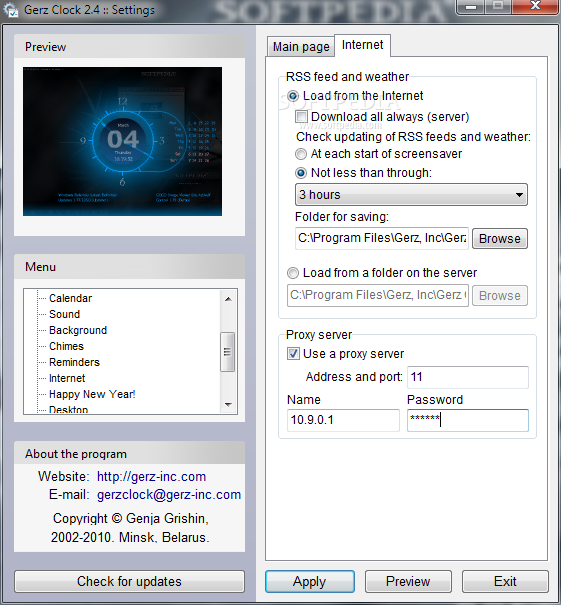Select Reminders in the Menu tree
The image size is (561, 605).
click(x=74, y=362)
